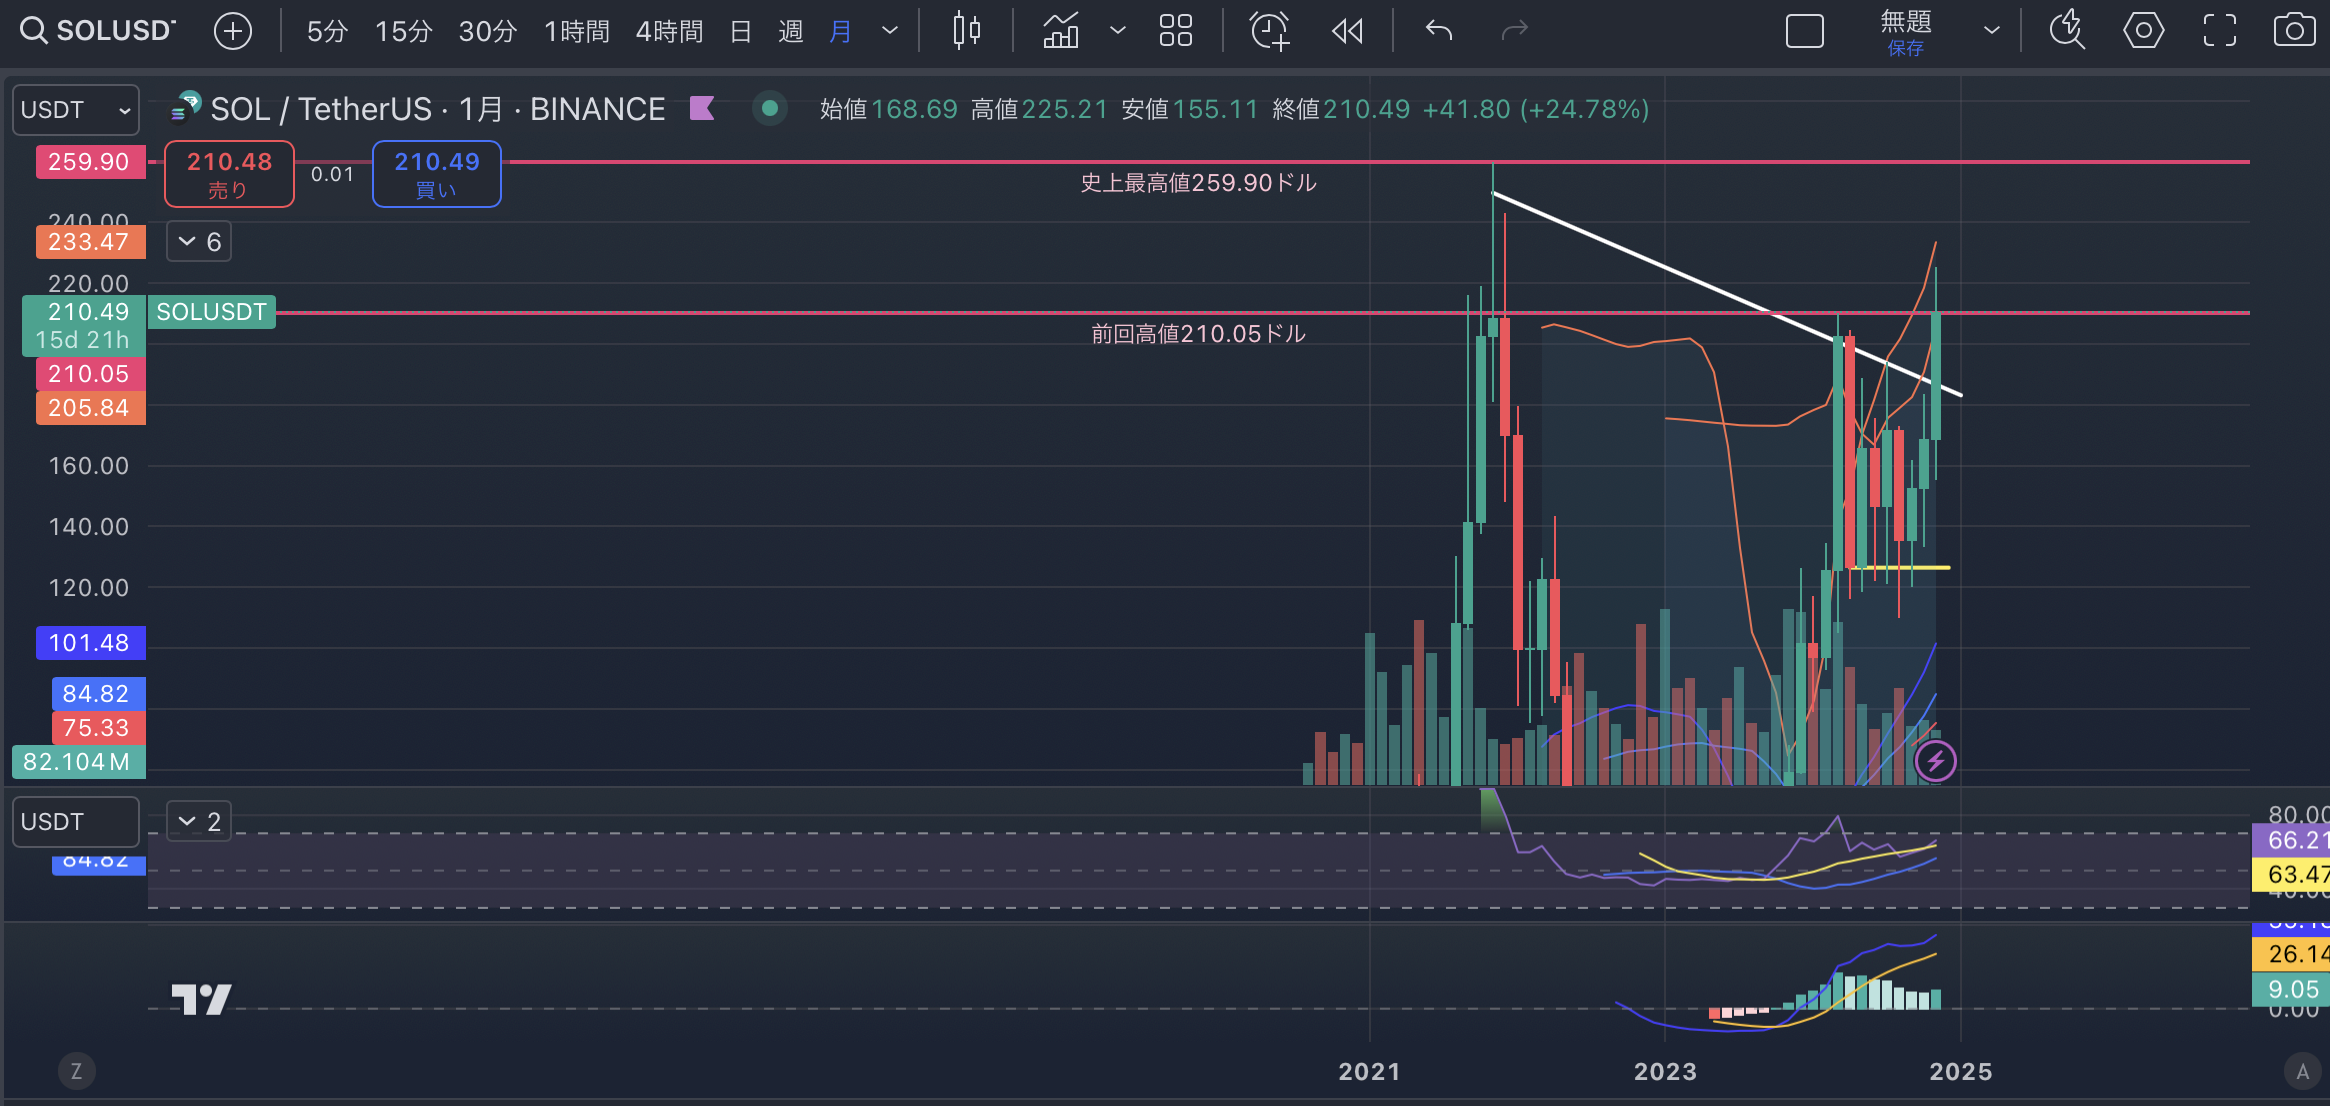The width and height of the screenshot is (2330, 1106).
Task: Open the chart layout selector square
Action: pyautogui.click(x=1805, y=31)
